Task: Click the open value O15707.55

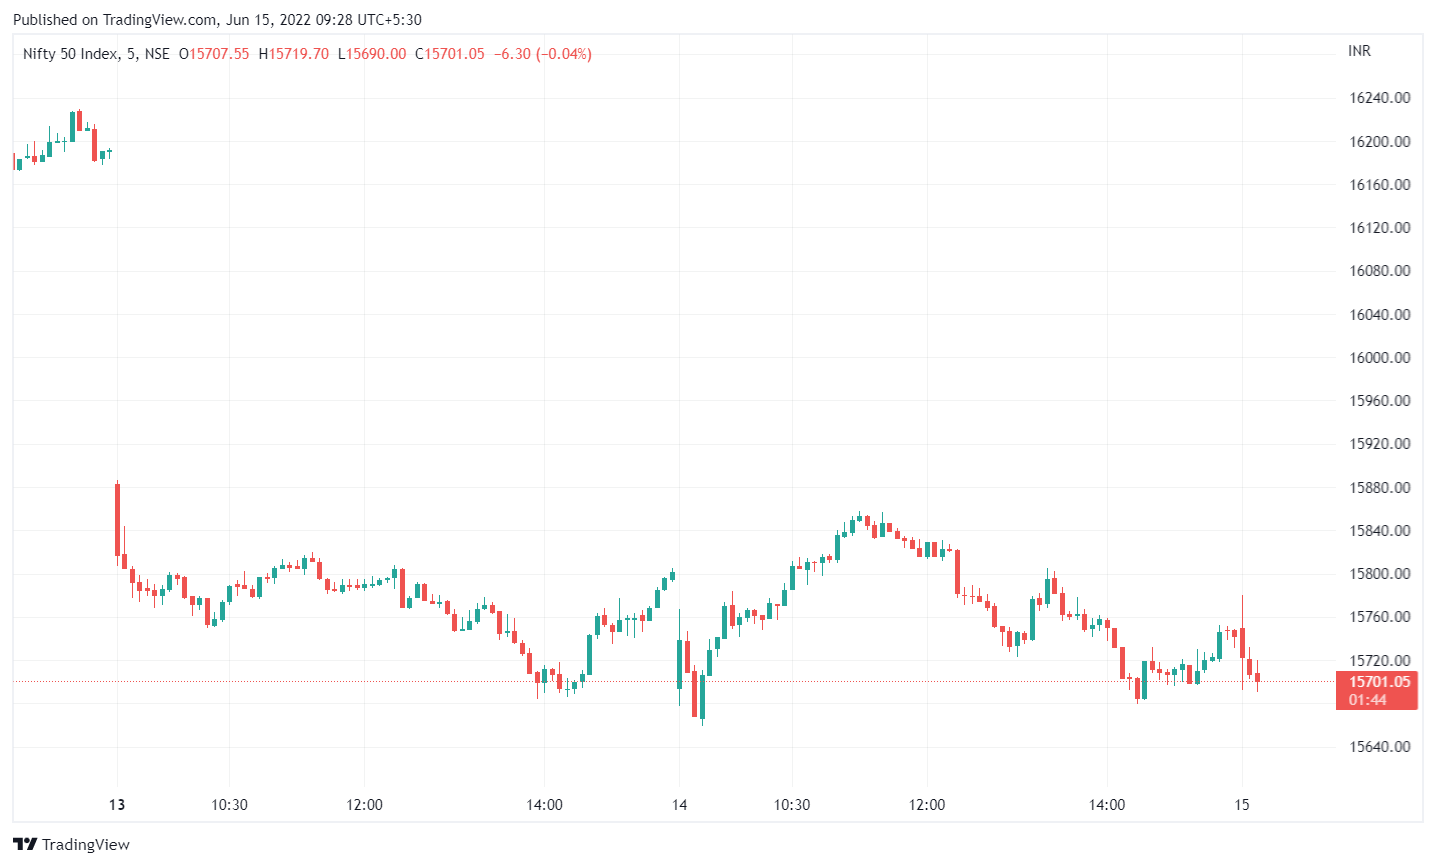Action: click(214, 54)
